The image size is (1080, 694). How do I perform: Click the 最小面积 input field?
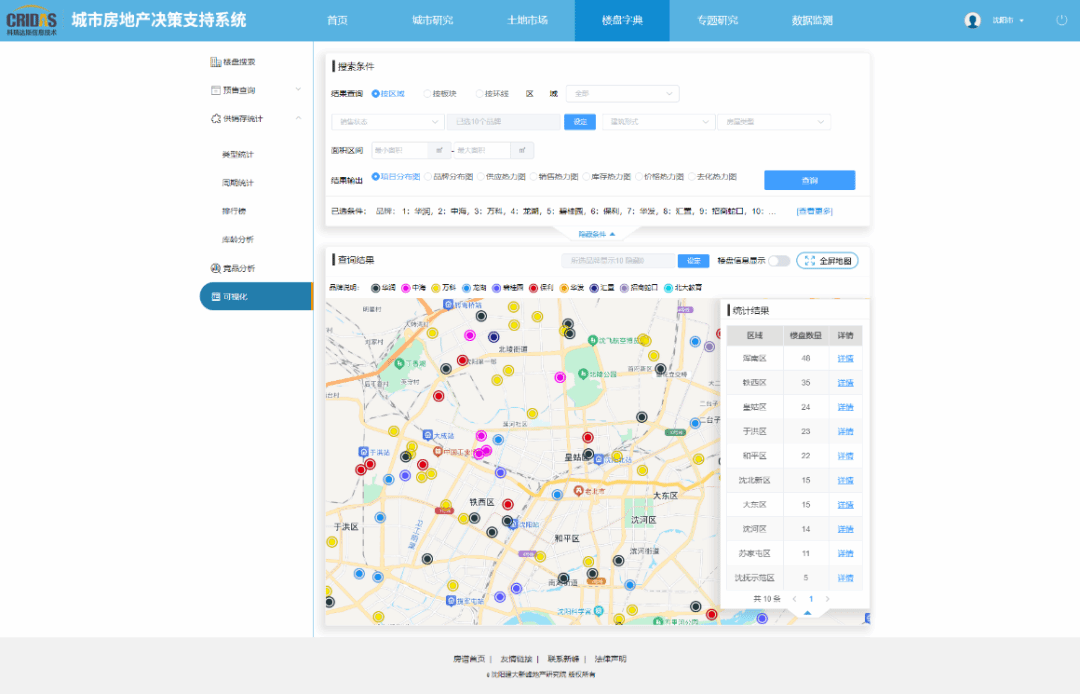398,150
